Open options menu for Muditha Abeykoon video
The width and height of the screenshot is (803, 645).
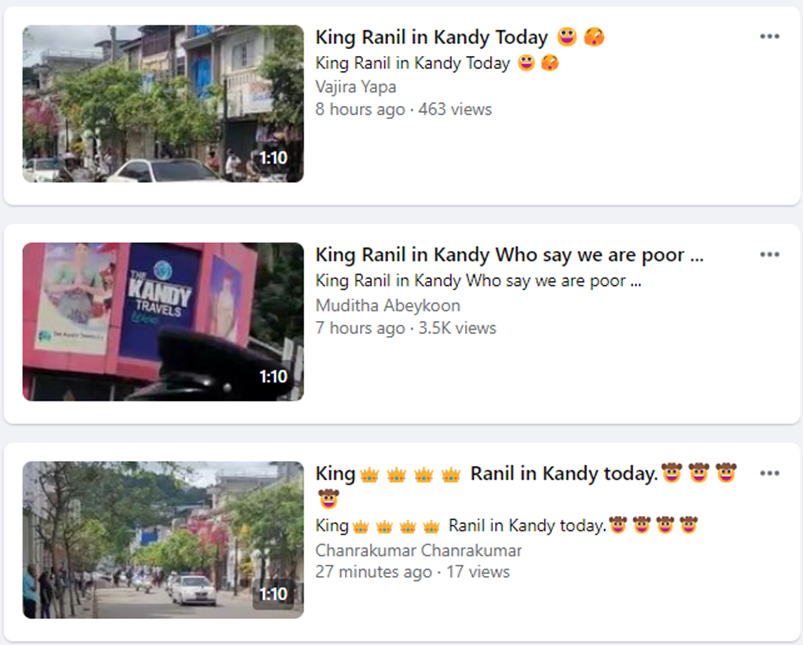769,255
